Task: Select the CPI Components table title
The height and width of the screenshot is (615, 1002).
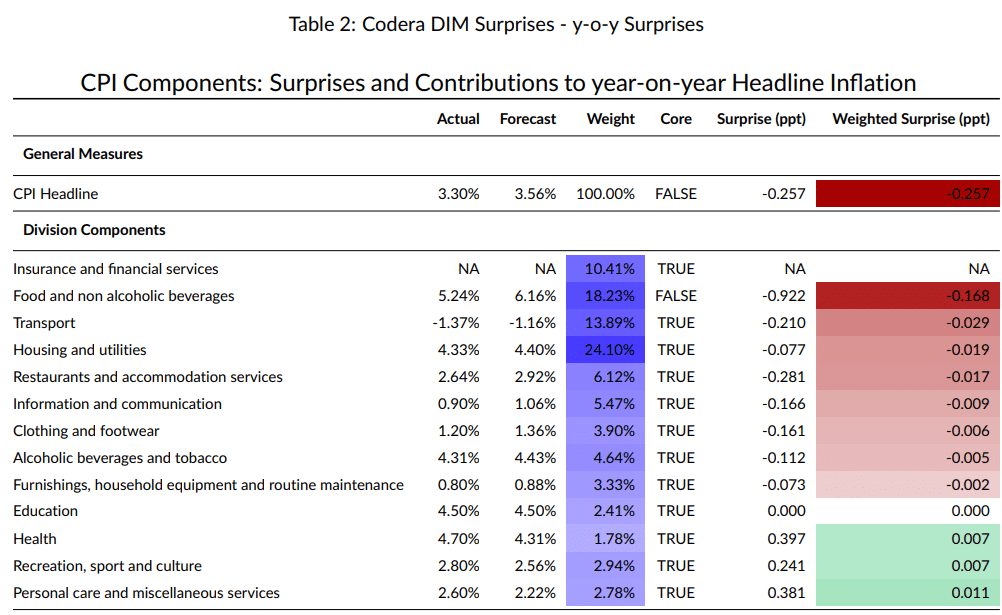Action: [498, 82]
